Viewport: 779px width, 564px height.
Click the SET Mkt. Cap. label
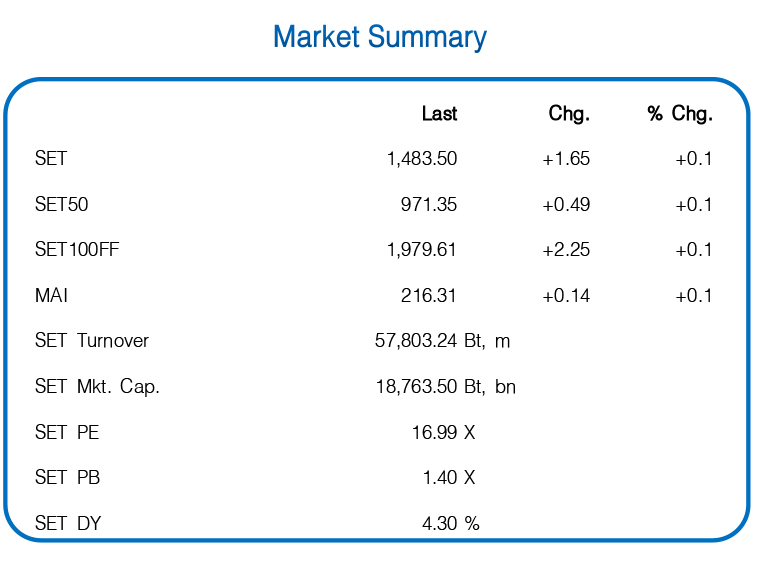(97, 387)
